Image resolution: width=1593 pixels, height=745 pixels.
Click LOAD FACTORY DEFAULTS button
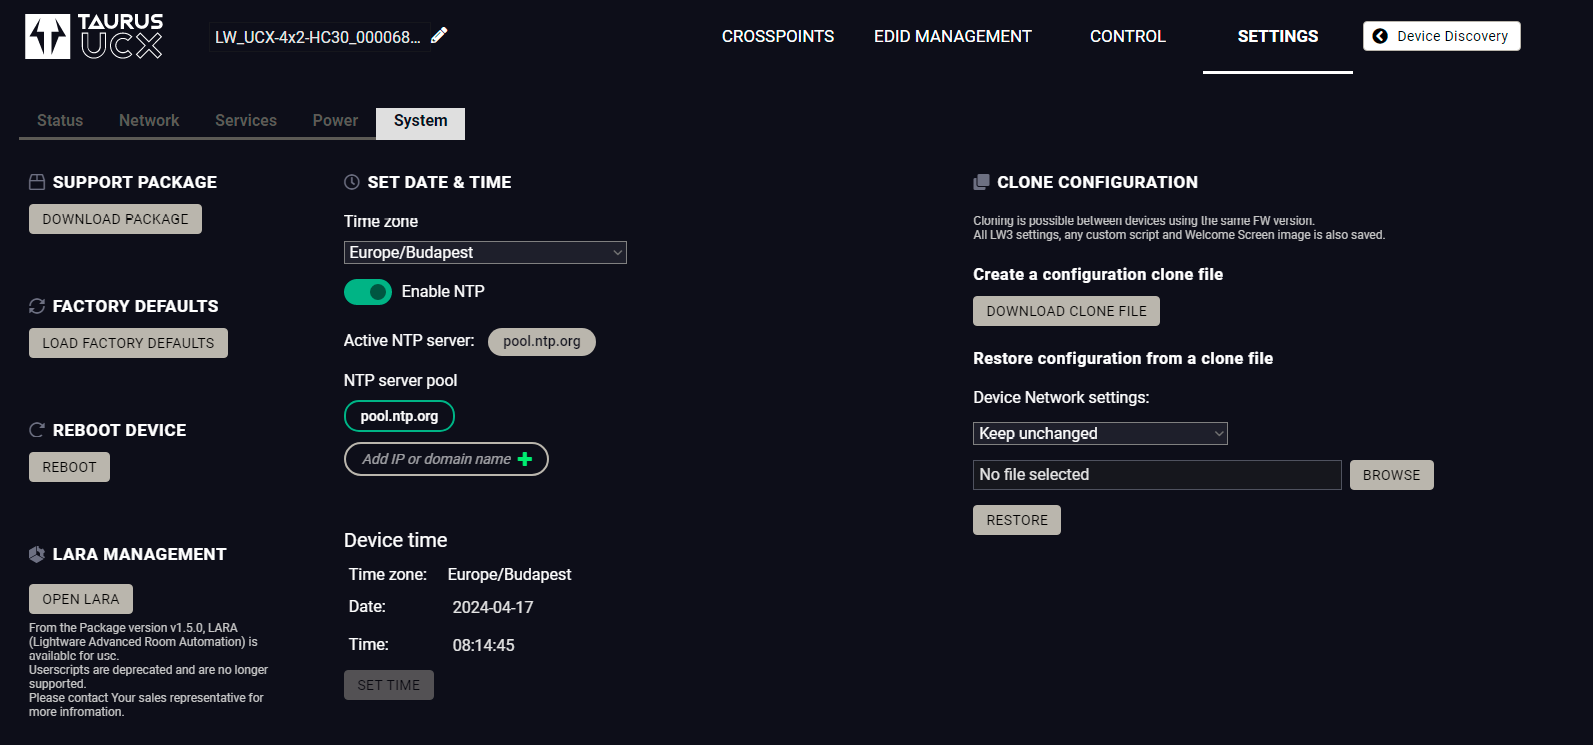coord(128,343)
